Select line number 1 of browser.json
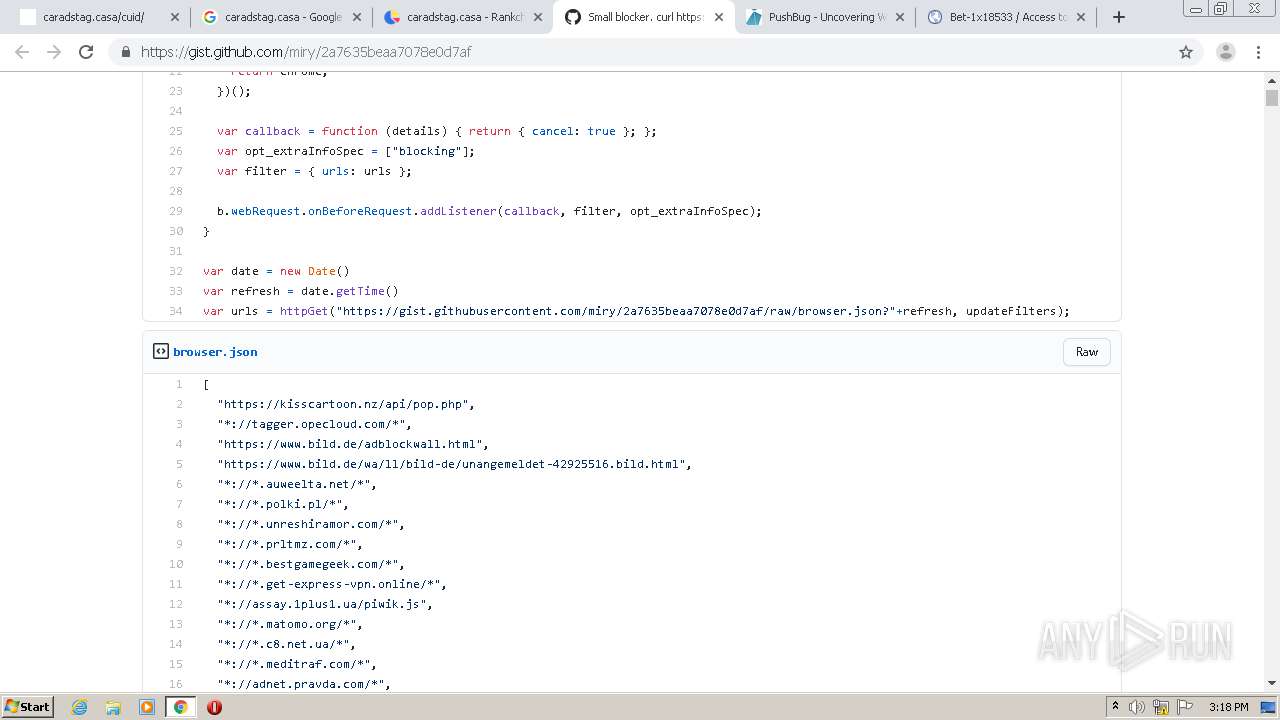1280x720 pixels. (x=179, y=384)
